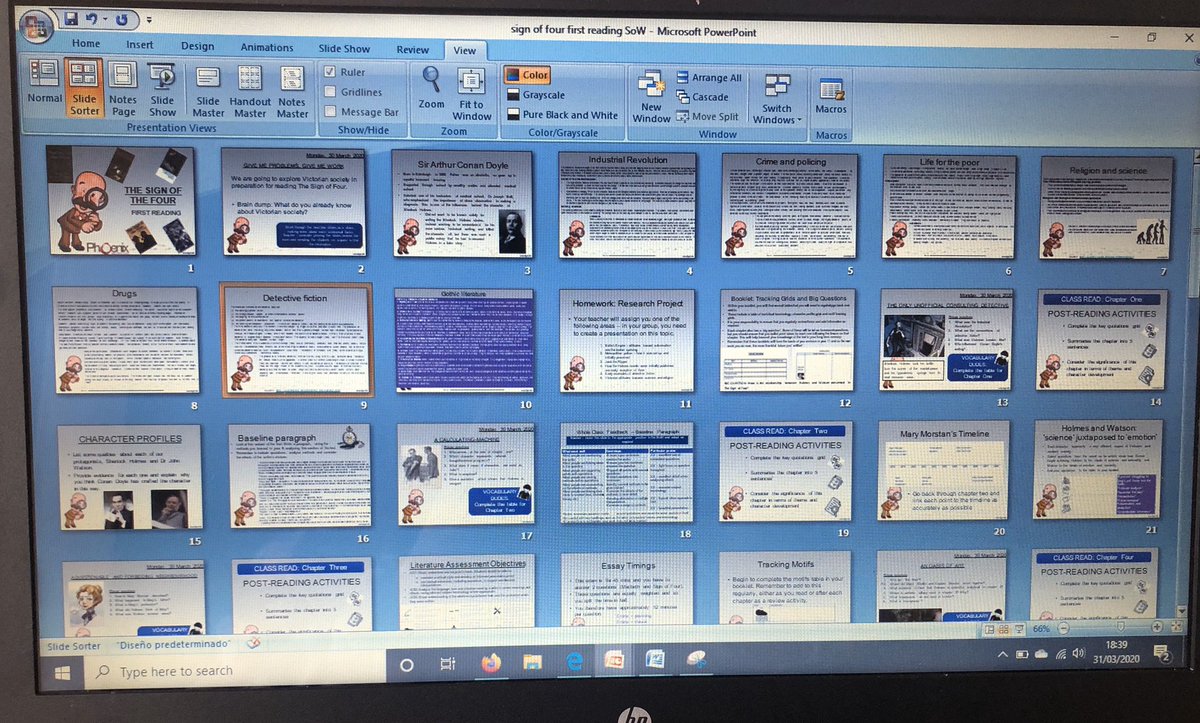
Task: Open the Switch Windows dropdown
Action: 777,99
